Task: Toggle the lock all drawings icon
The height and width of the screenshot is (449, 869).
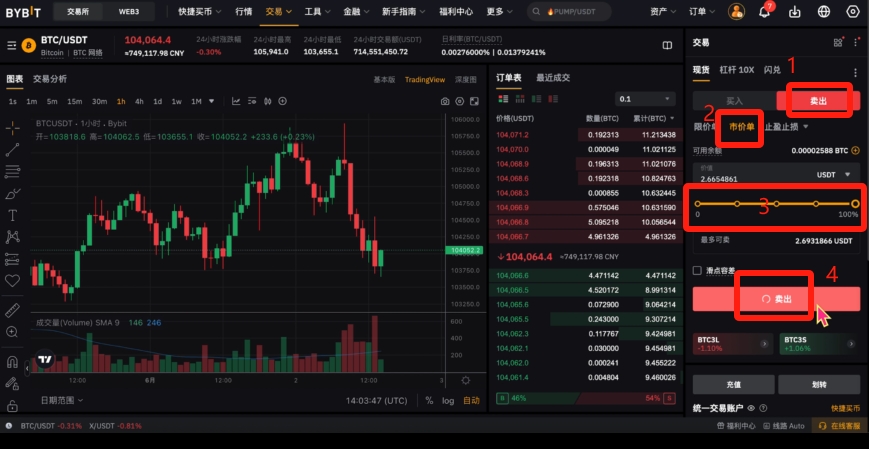Action: point(12,407)
